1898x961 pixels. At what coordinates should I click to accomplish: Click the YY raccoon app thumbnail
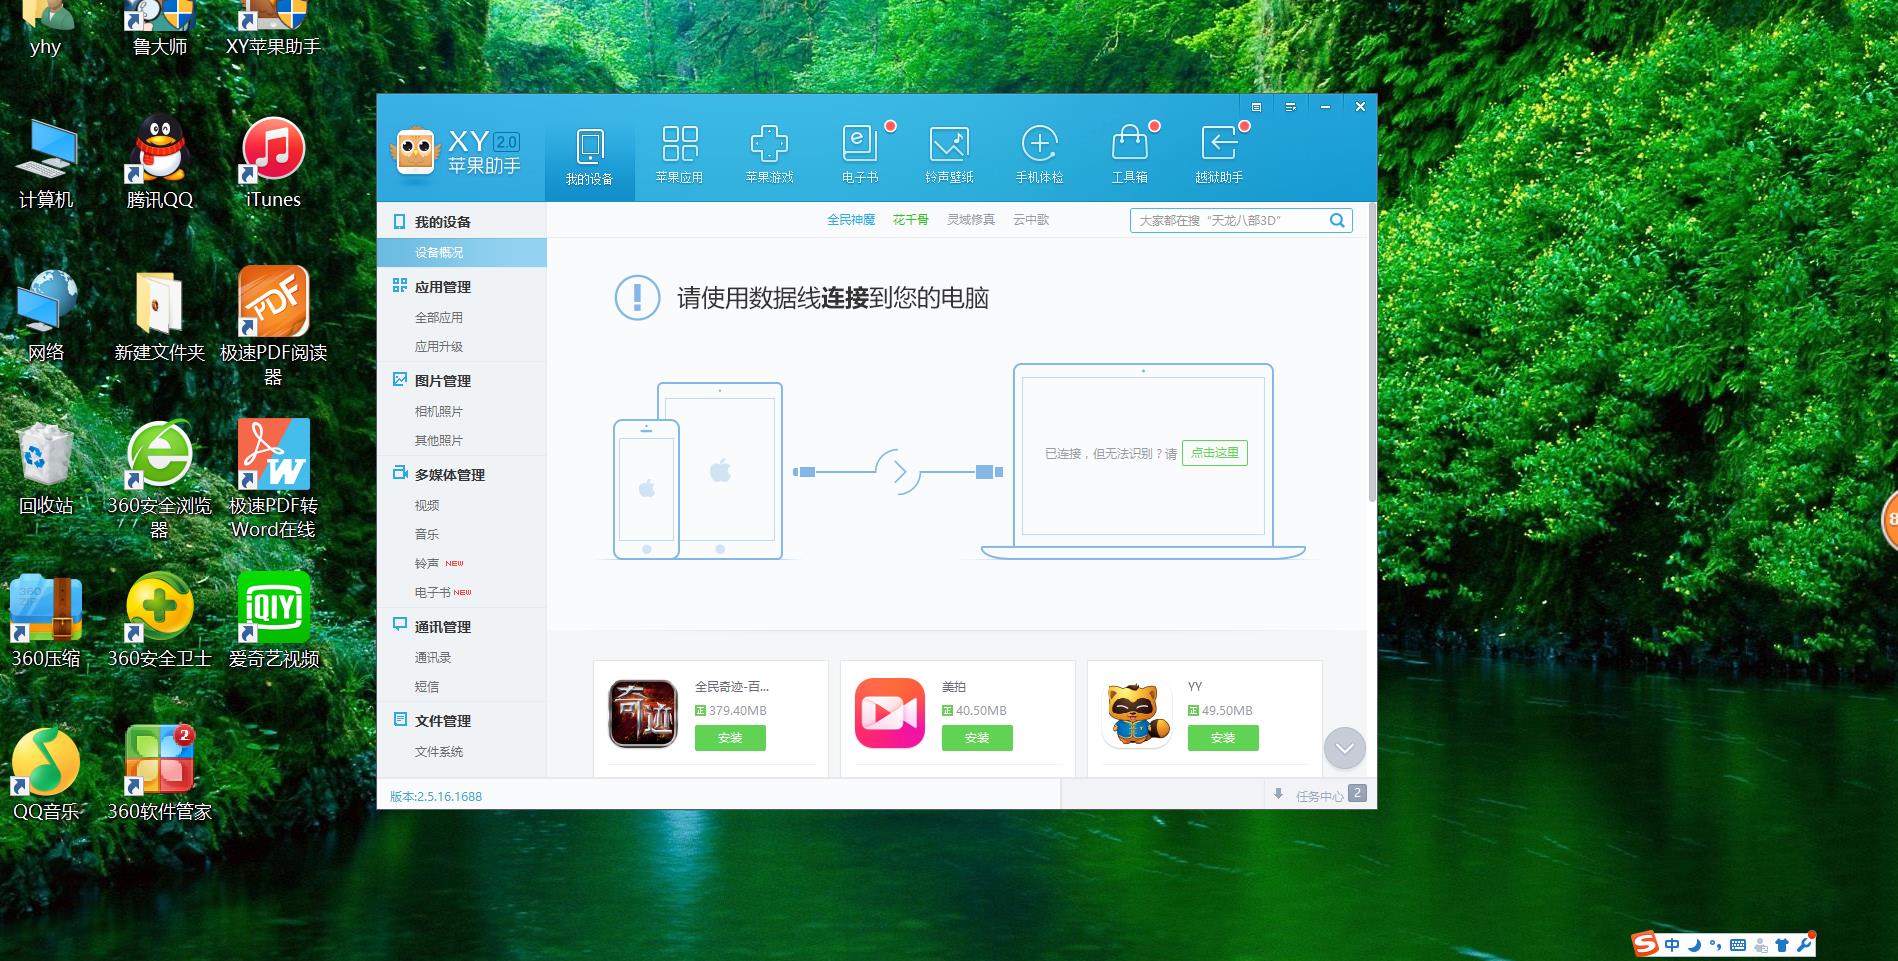point(1136,713)
